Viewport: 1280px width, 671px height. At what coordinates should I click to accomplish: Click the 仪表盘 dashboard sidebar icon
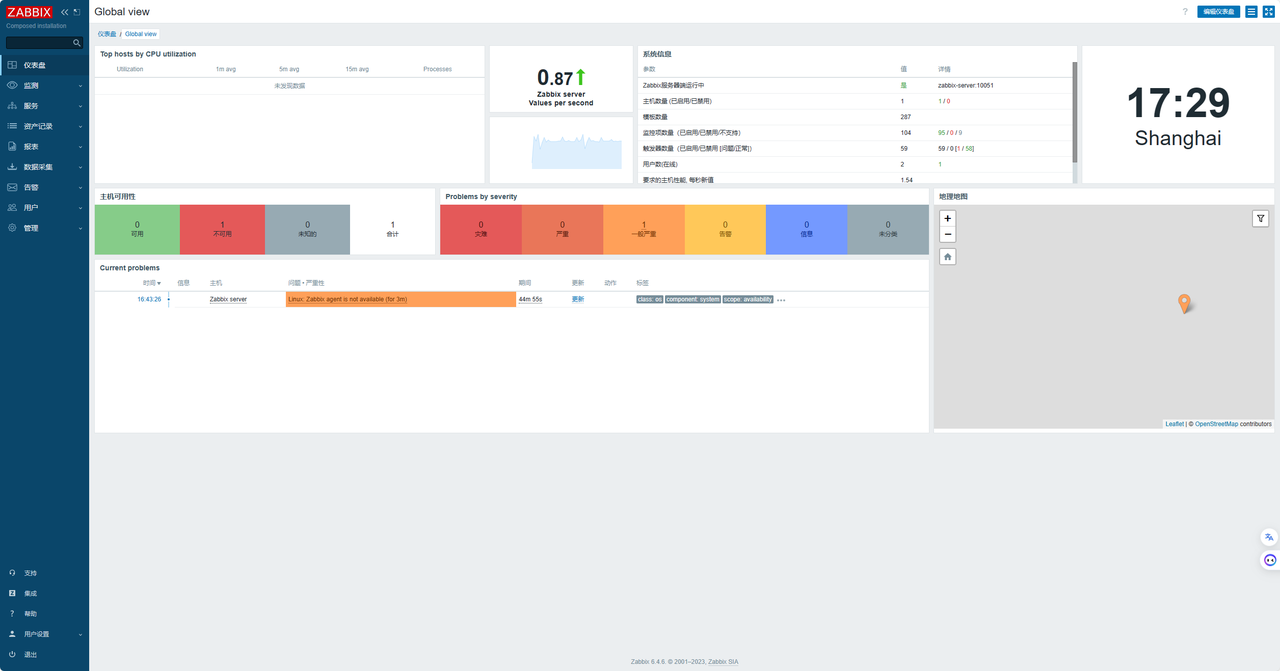pyautogui.click(x=12, y=65)
